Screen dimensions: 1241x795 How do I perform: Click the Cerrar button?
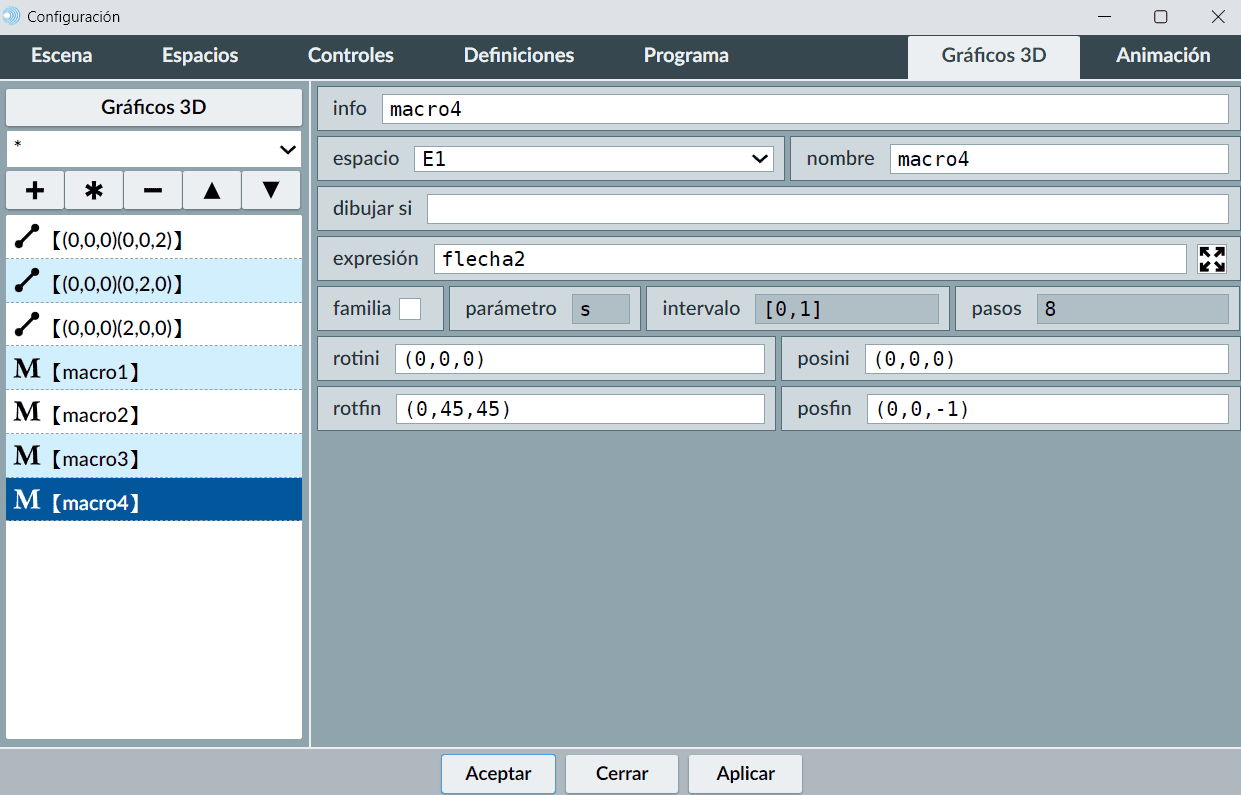(622, 773)
